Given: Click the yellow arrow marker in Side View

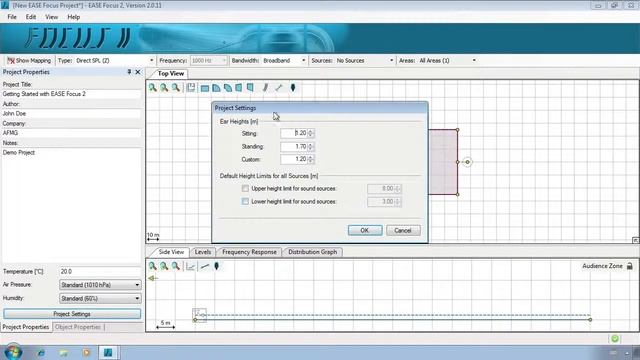Looking at the screenshot, I should click(x=153, y=278).
